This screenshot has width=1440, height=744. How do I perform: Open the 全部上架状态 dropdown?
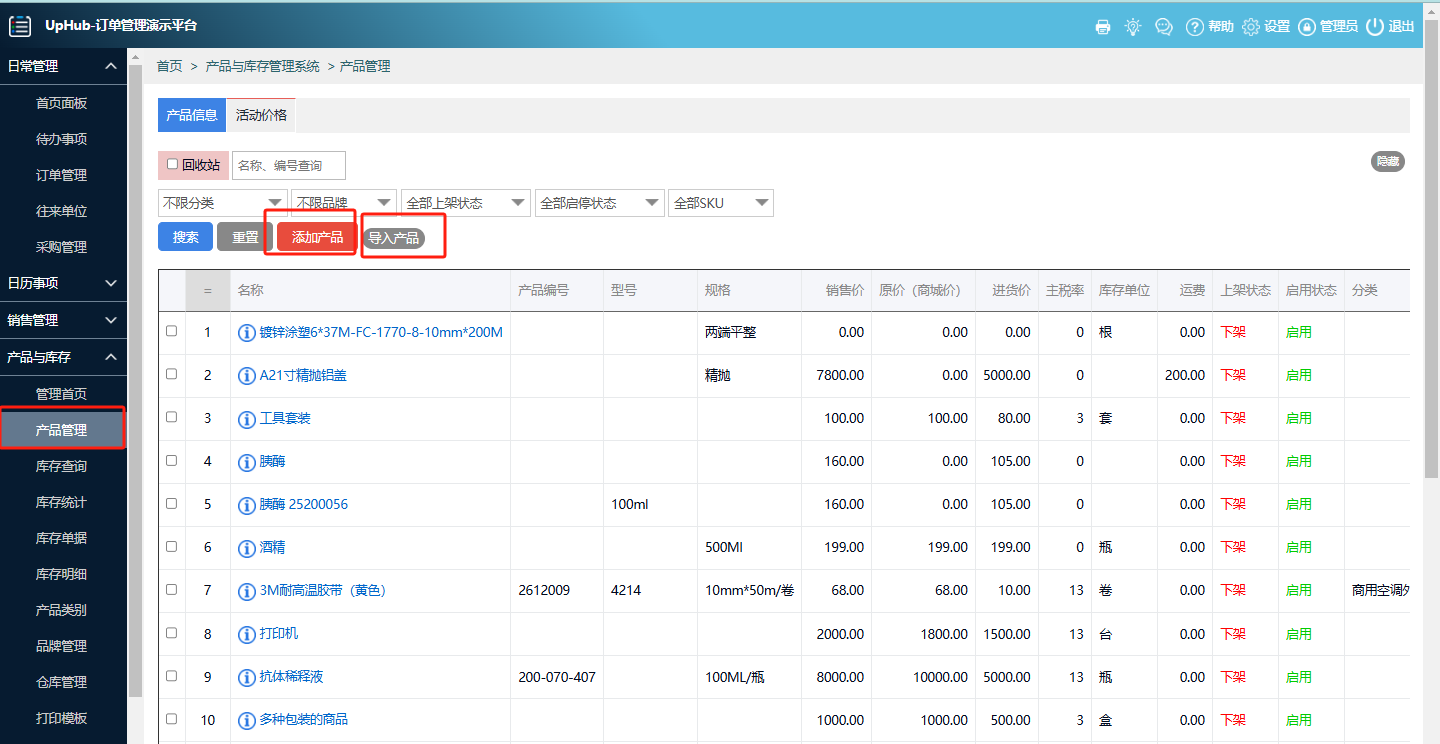point(465,203)
